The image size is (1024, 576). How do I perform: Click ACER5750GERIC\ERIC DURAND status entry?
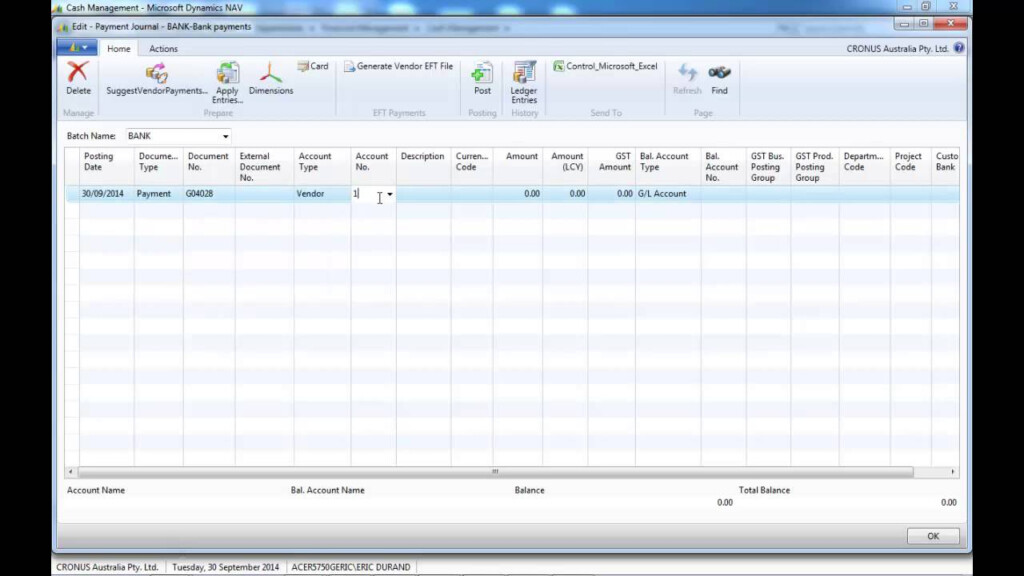coord(351,567)
